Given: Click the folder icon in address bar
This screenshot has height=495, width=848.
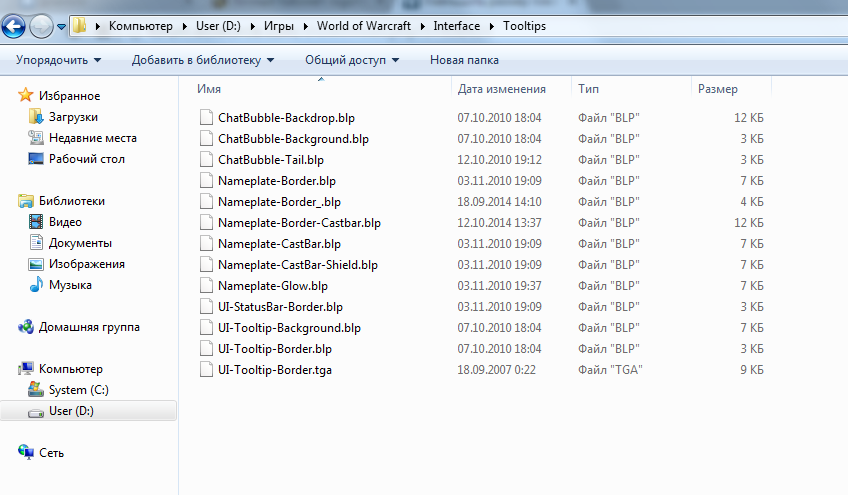Looking at the screenshot, I should (80, 25).
